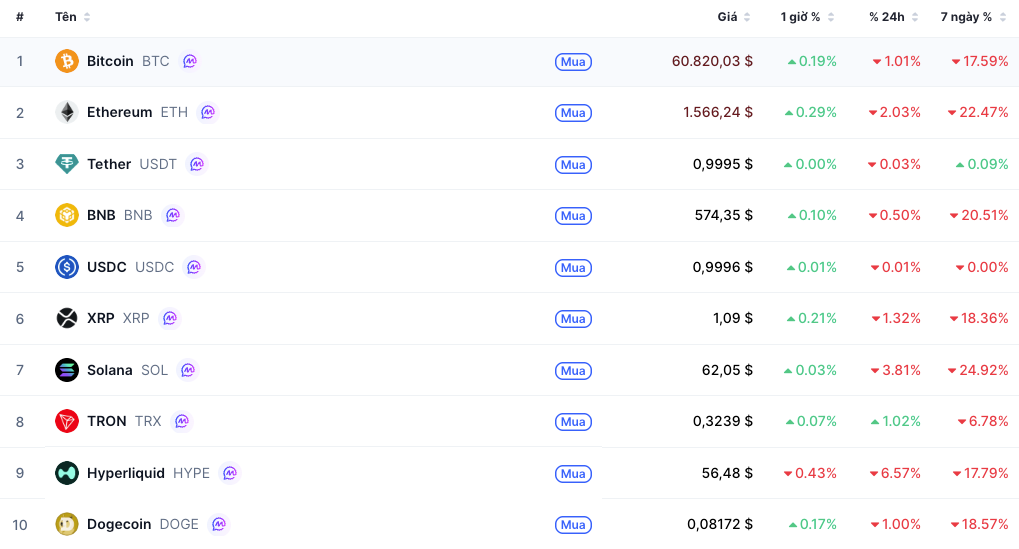1019x549 pixels.
Task: Click Solana 7-day change 24.92%
Action: tap(978, 370)
